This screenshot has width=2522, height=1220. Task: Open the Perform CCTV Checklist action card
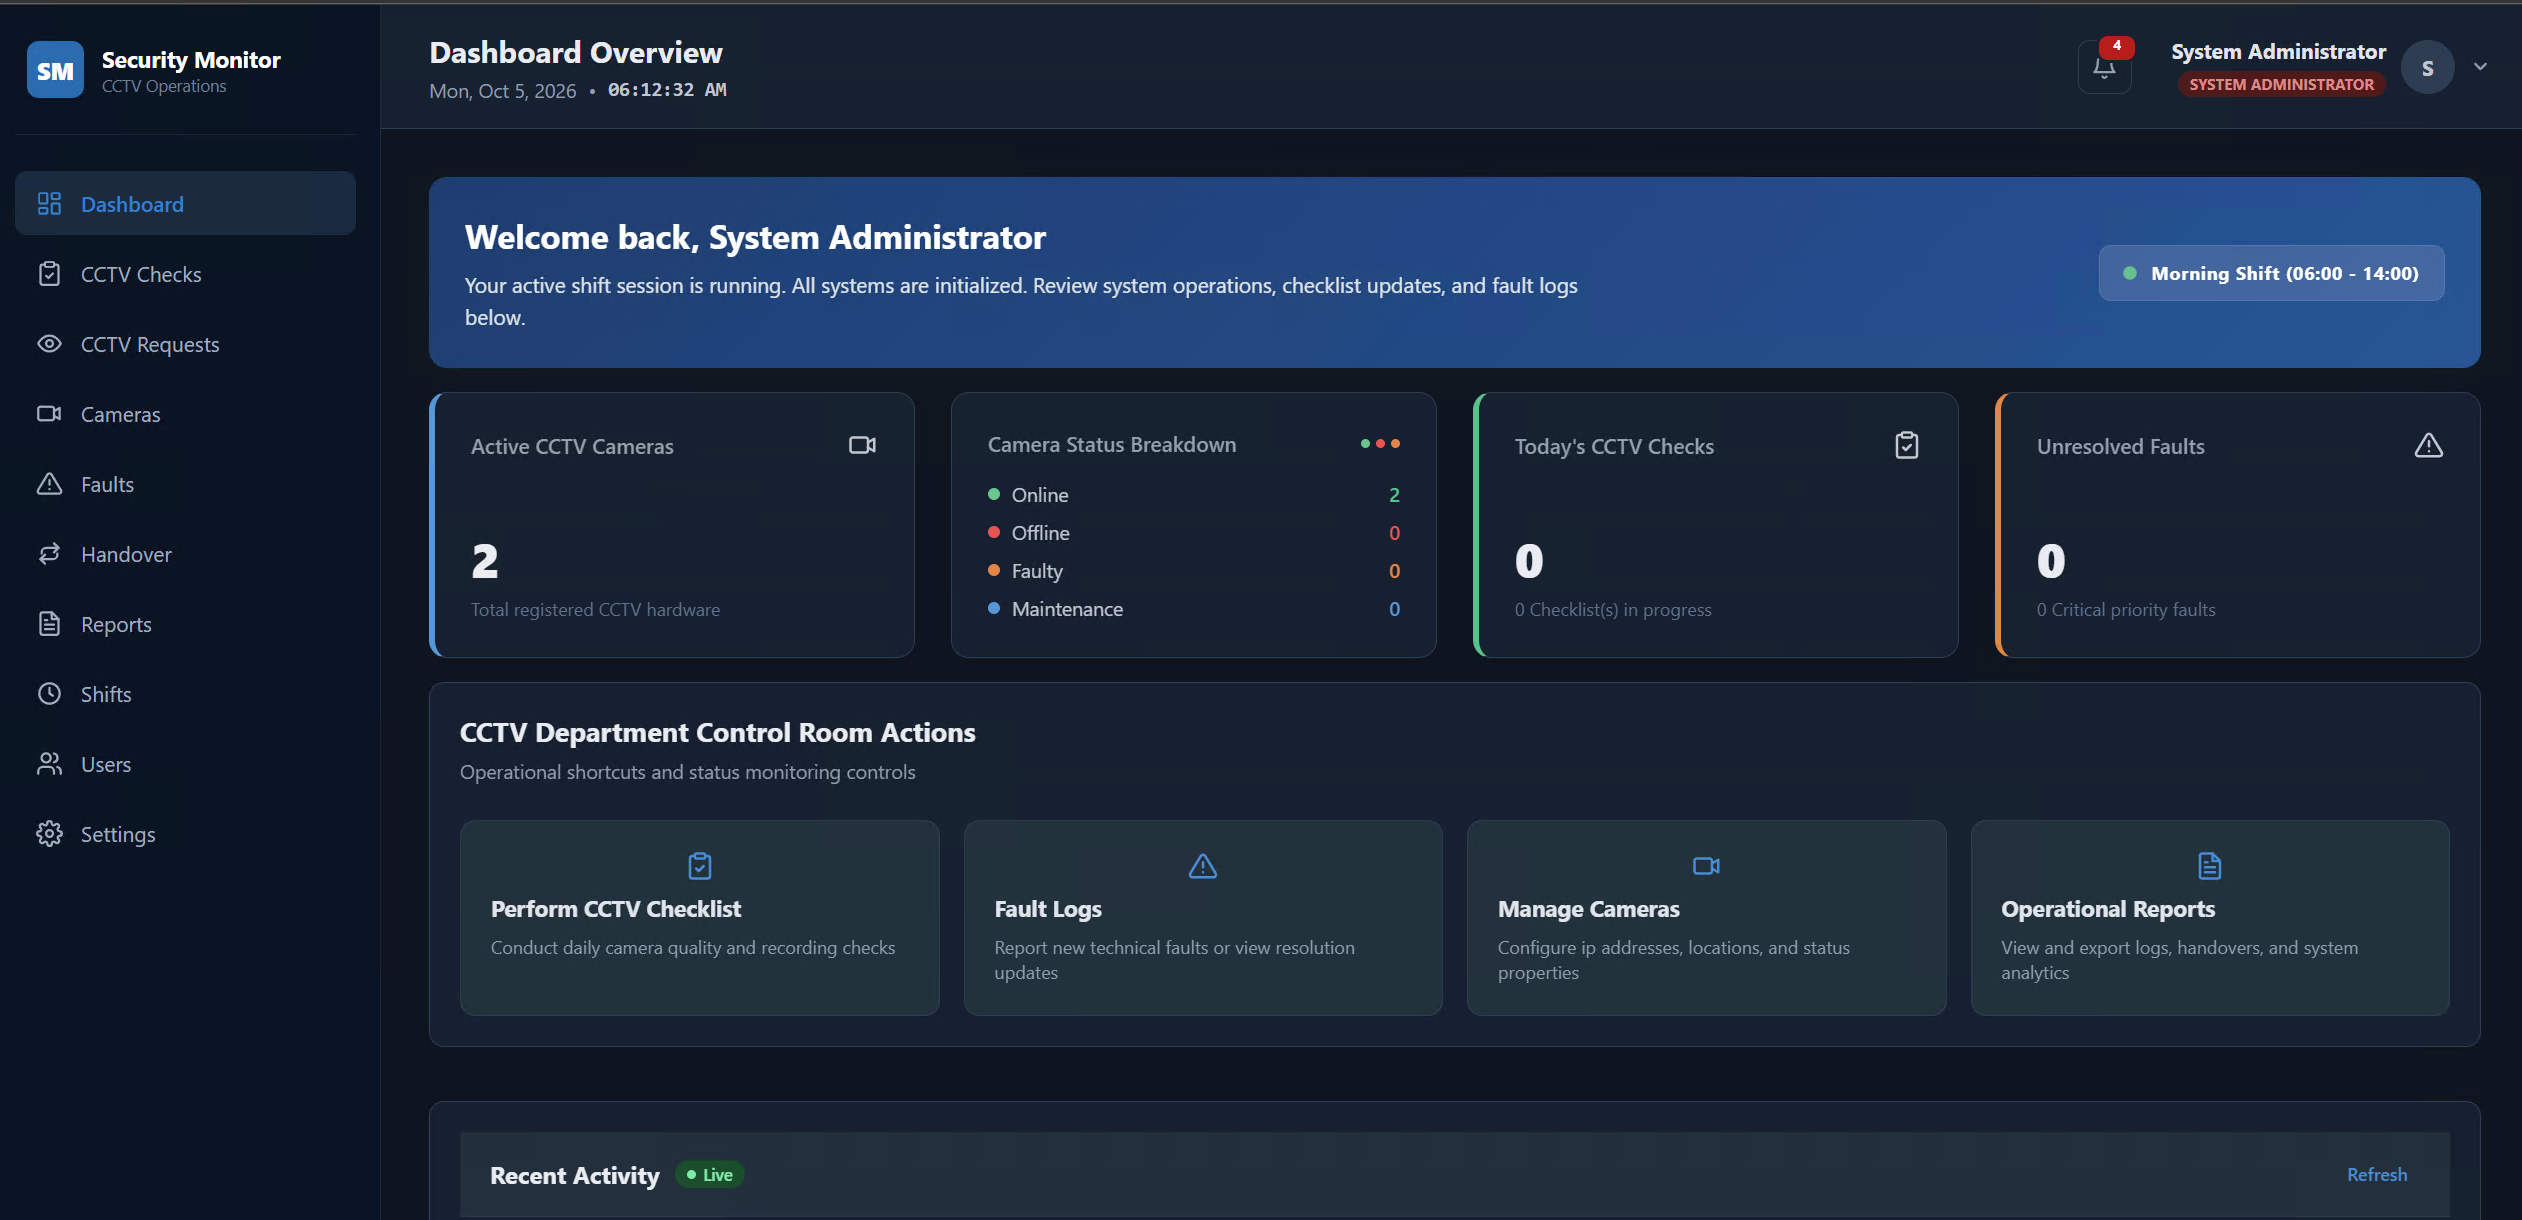pyautogui.click(x=699, y=918)
